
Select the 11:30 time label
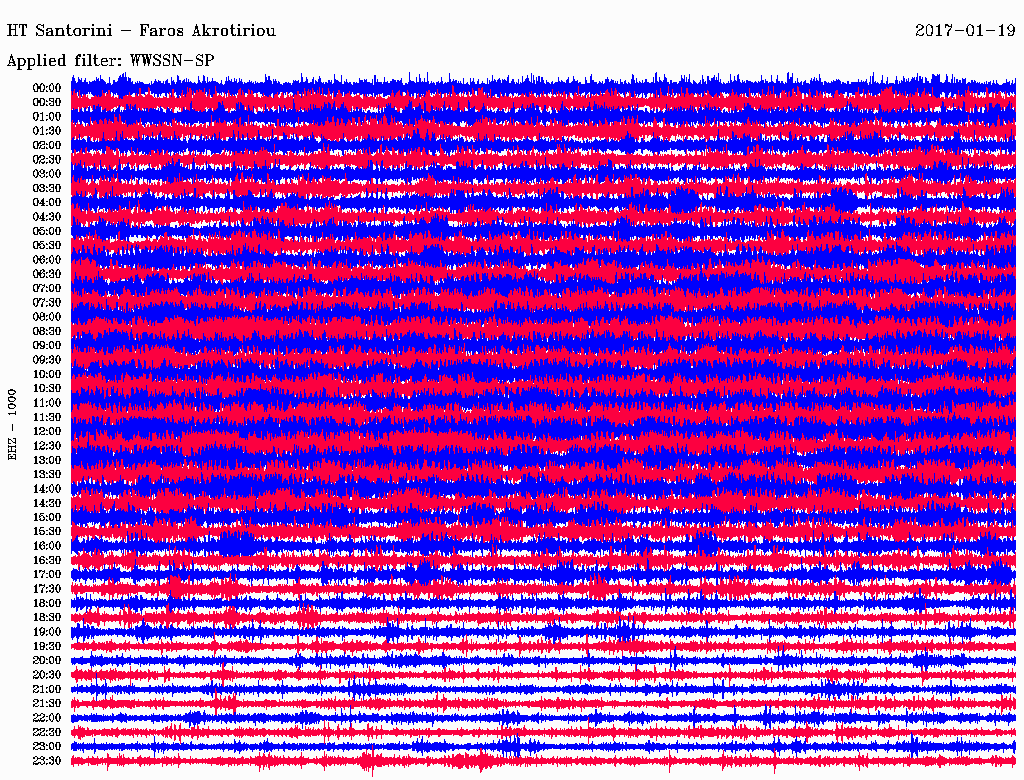47,417
